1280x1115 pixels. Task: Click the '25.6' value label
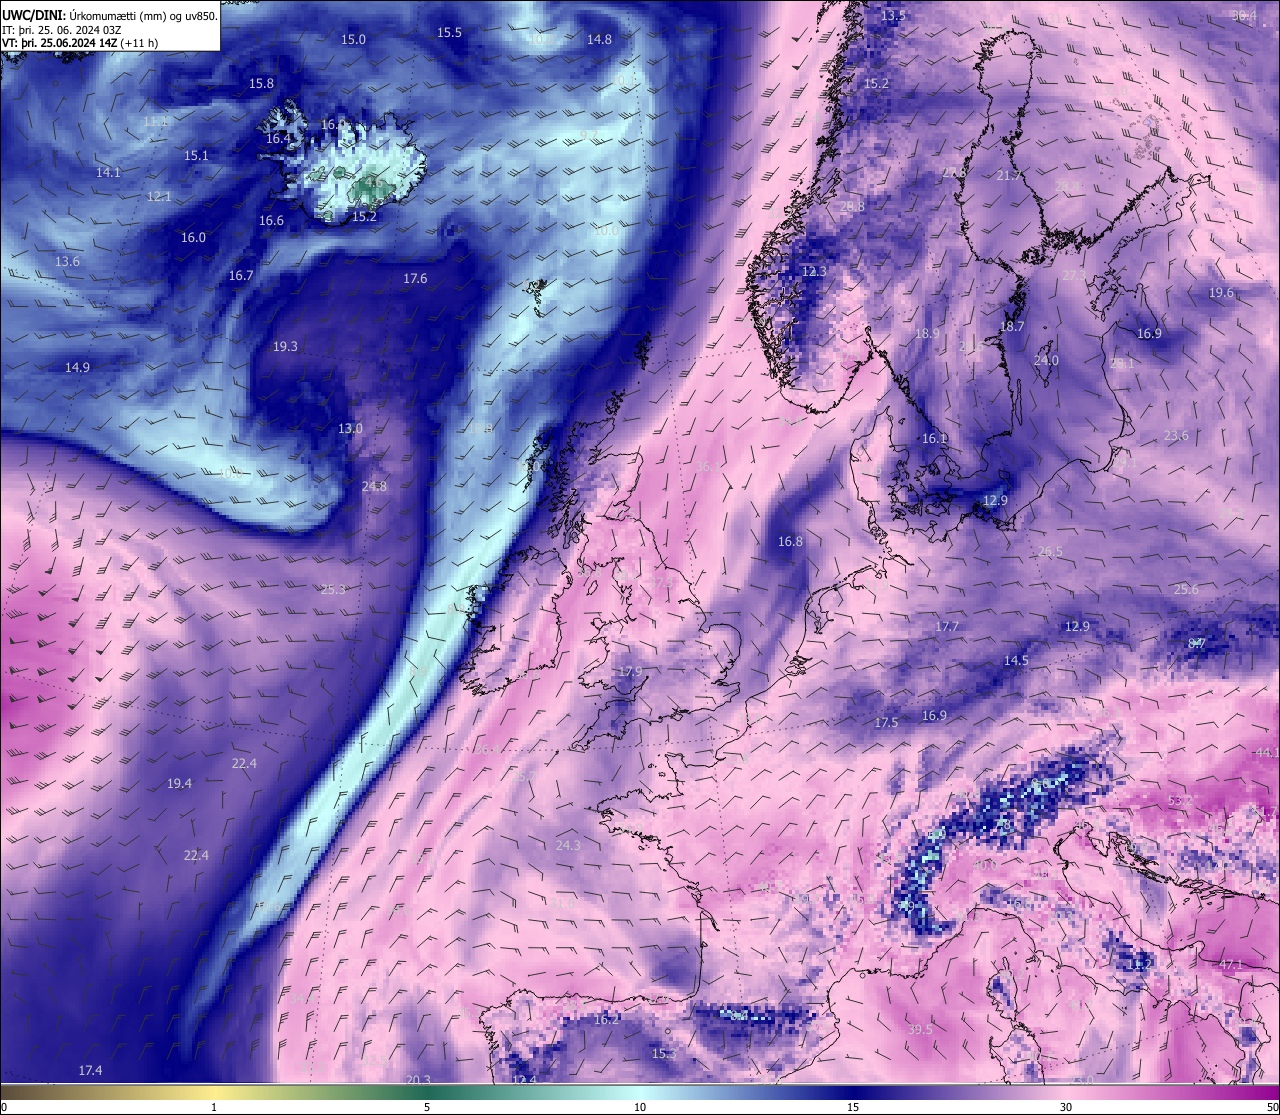pyautogui.click(x=1186, y=589)
